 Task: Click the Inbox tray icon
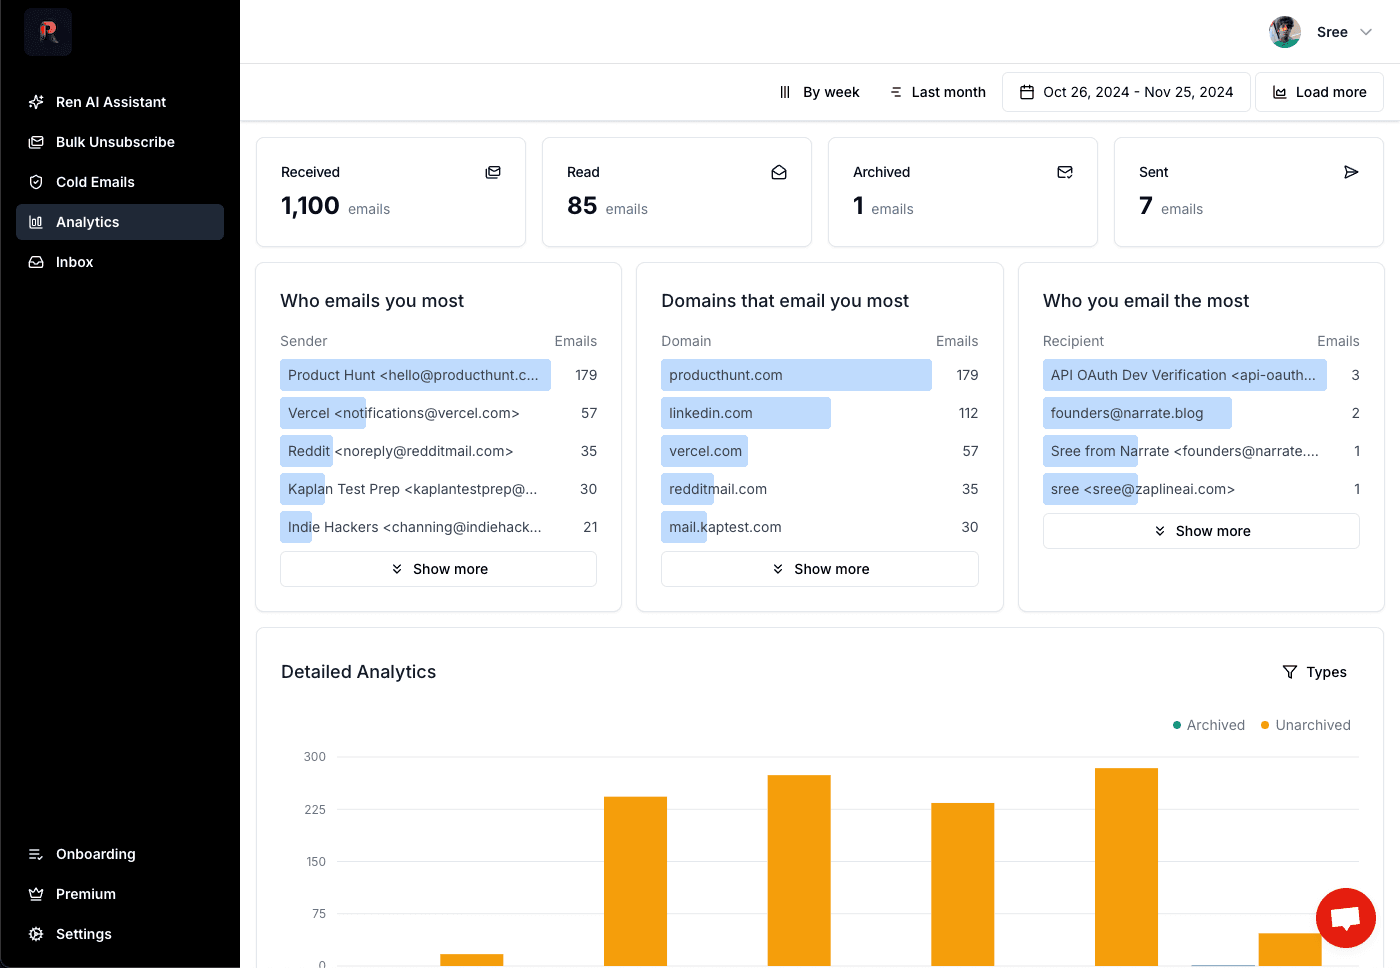coord(36,262)
